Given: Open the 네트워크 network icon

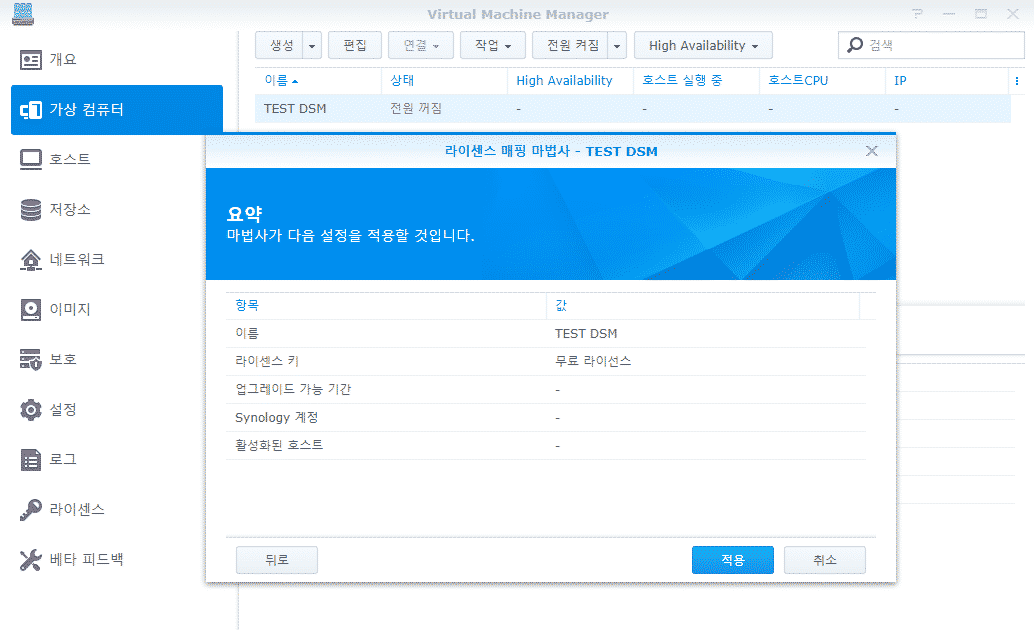Looking at the screenshot, I should (30, 260).
